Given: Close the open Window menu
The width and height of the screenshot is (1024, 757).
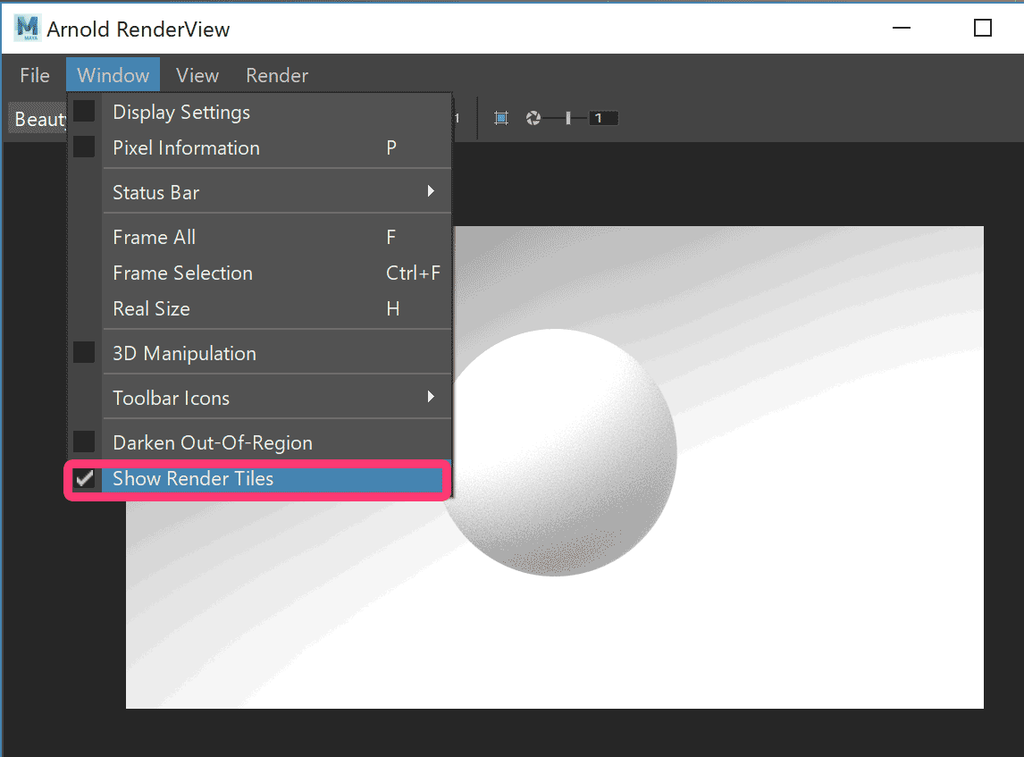Looking at the screenshot, I should tap(113, 75).
